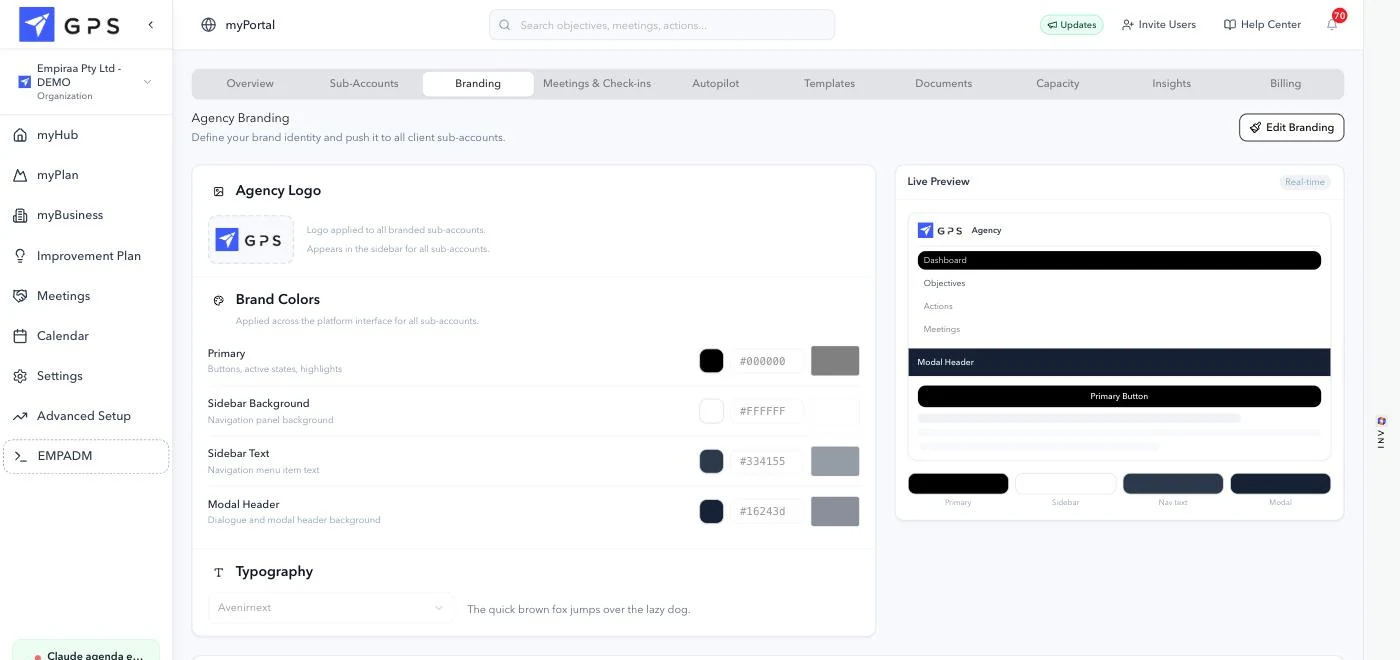Click the Sidebar Background white color swatch
This screenshot has height=660, width=1400.
coord(711,411)
